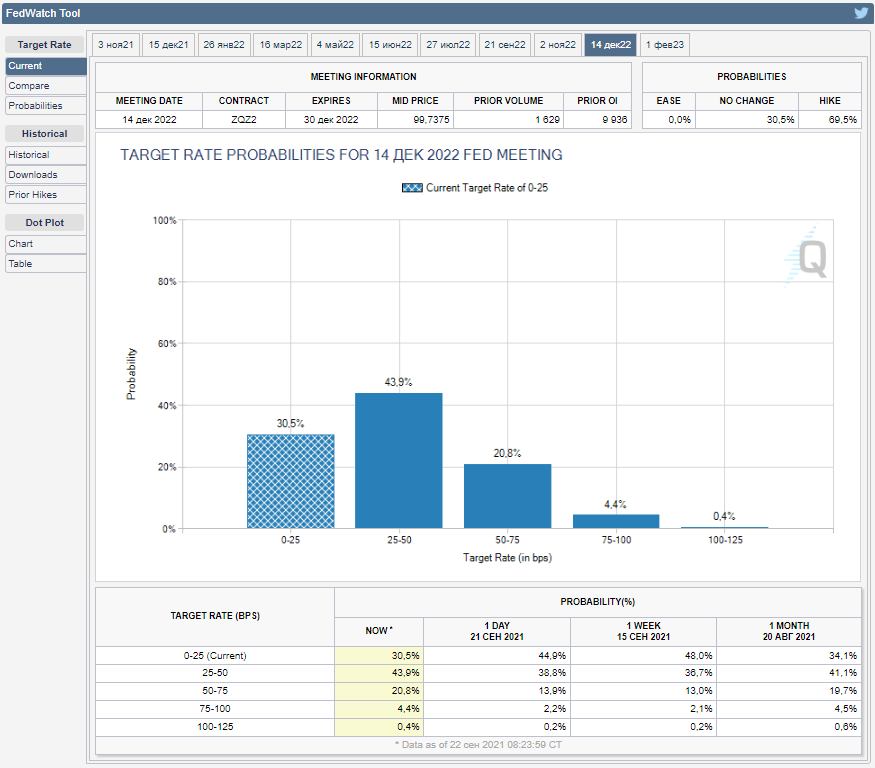Click the hatched Current Target Rate legend swatch
Image resolution: width=875 pixels, height=768 pixels.
tap(412, 188)
